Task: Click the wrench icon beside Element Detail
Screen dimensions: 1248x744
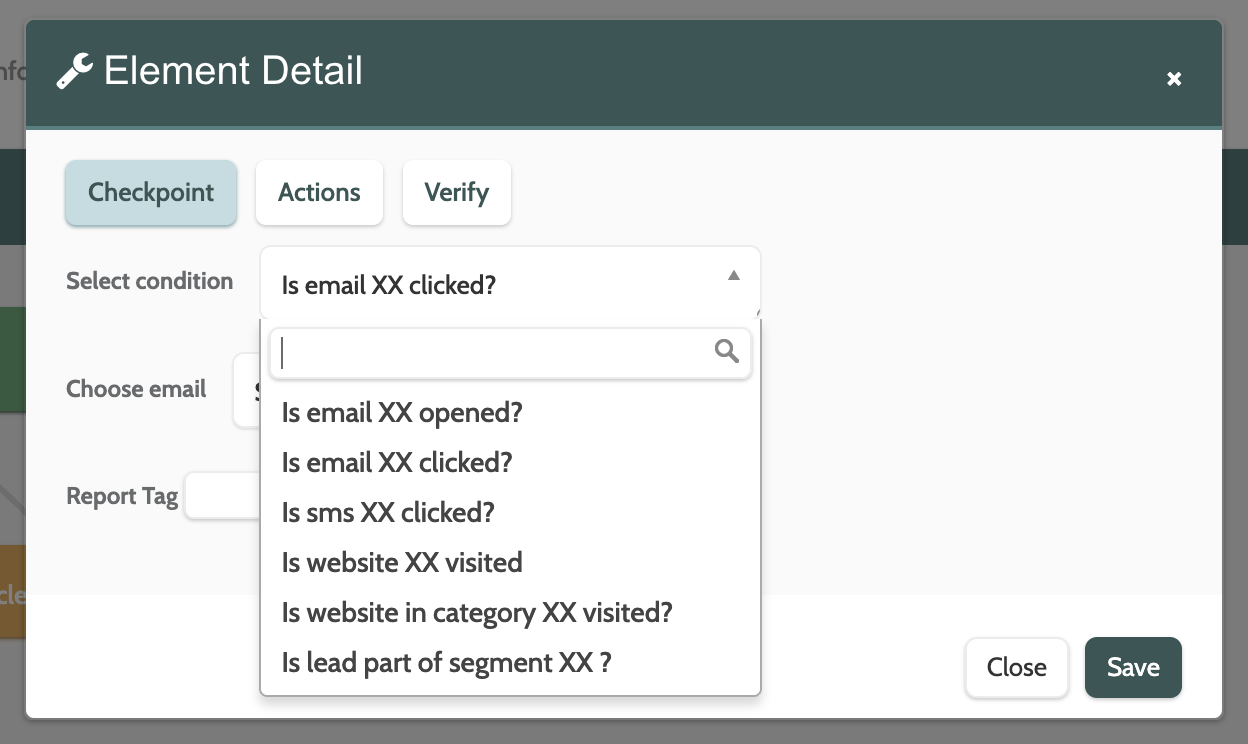Action: pos(74,72)
